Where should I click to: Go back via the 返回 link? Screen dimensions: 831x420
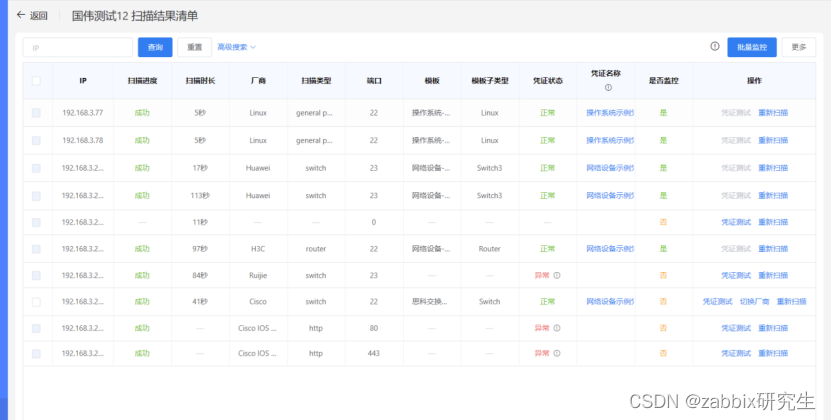[x=38, y=15]
